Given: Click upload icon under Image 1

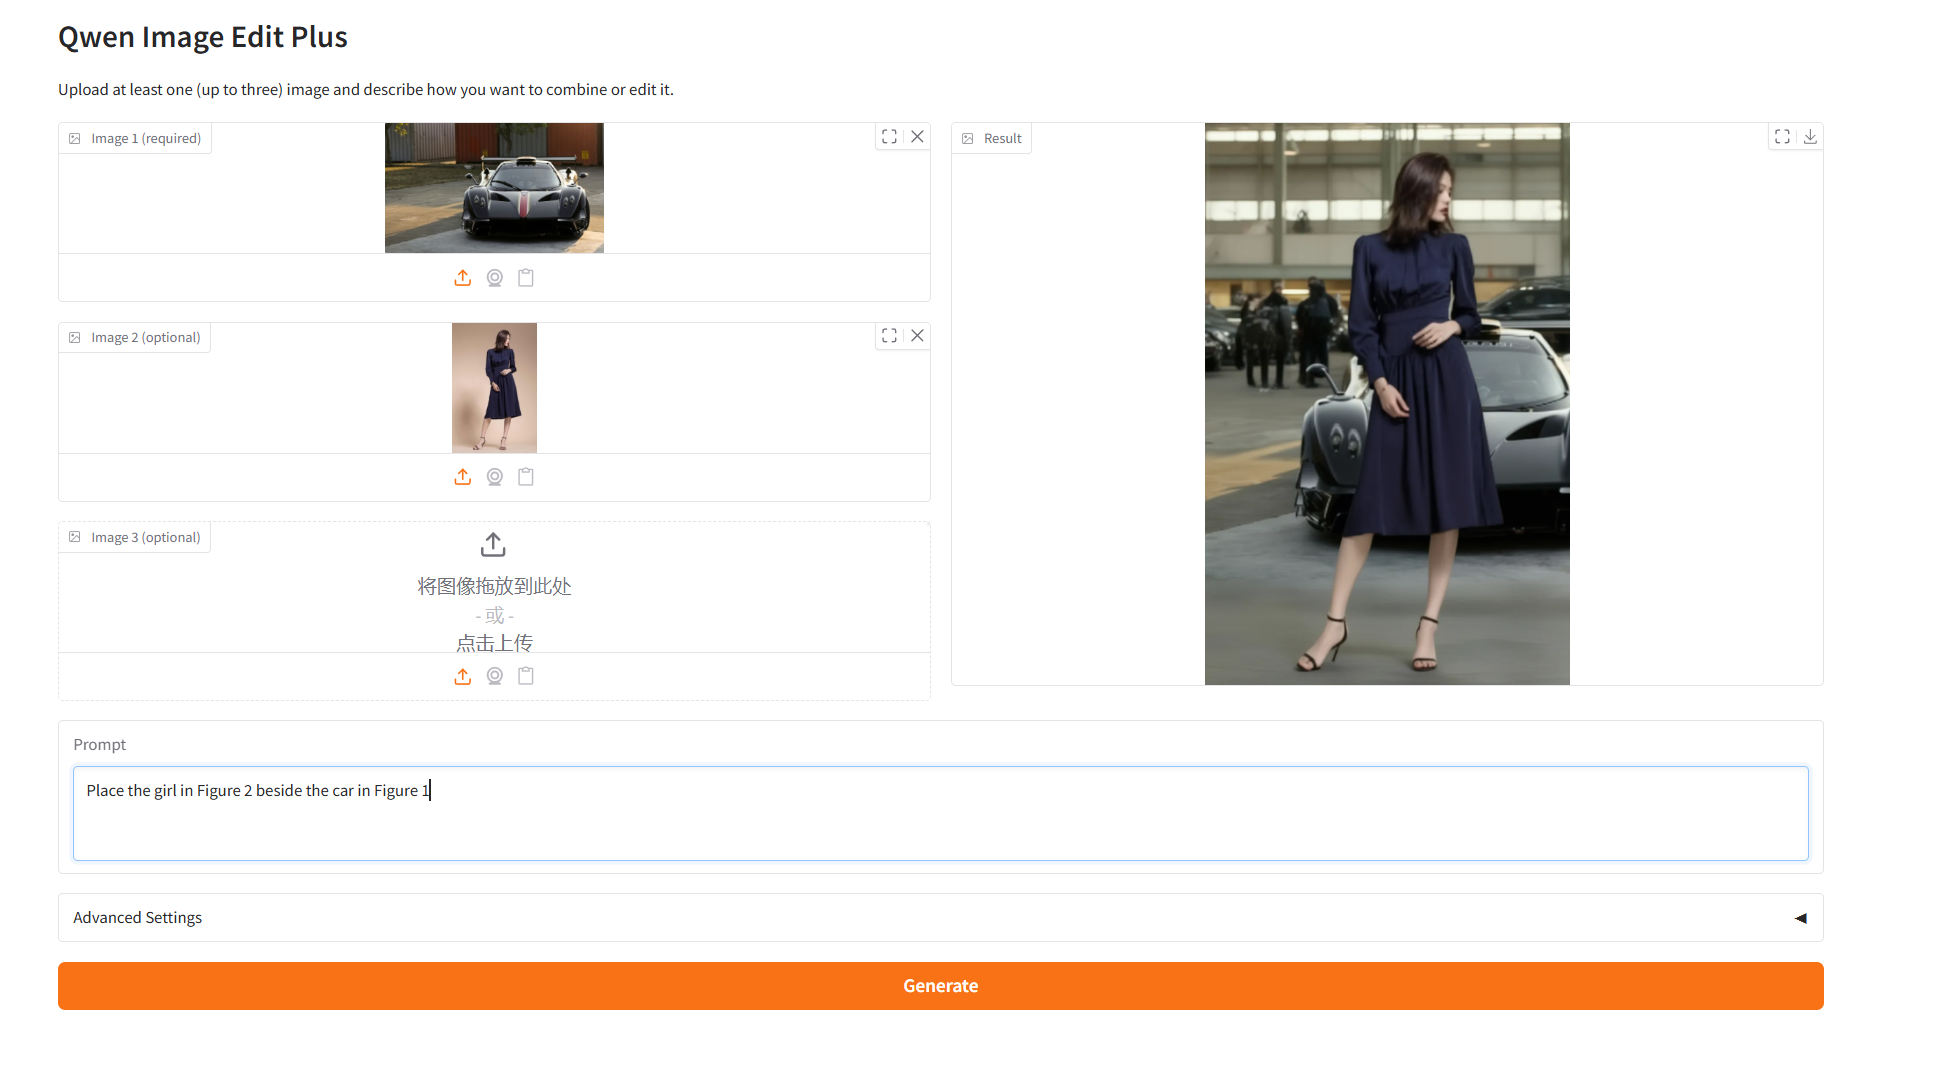Looking at the screenshot, I should [462, 278].
